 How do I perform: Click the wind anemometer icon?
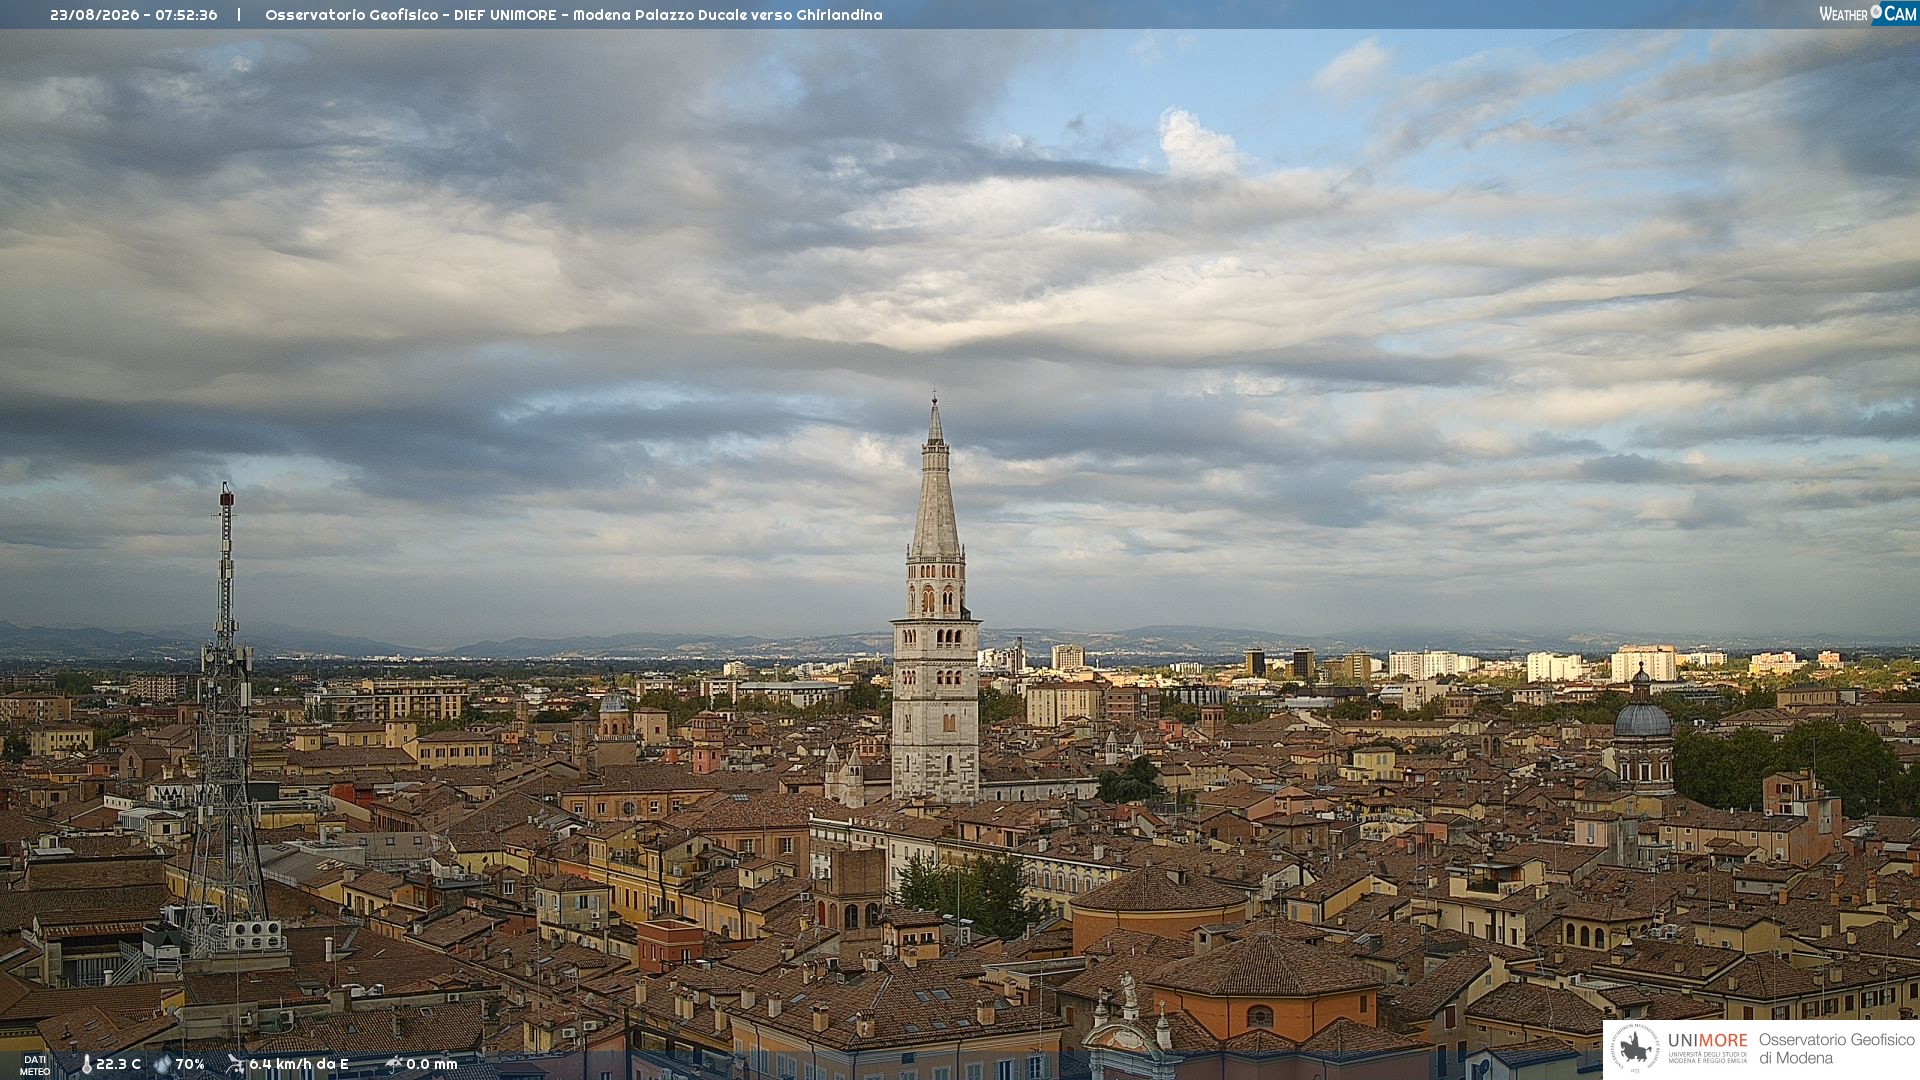coord(235,1064)
